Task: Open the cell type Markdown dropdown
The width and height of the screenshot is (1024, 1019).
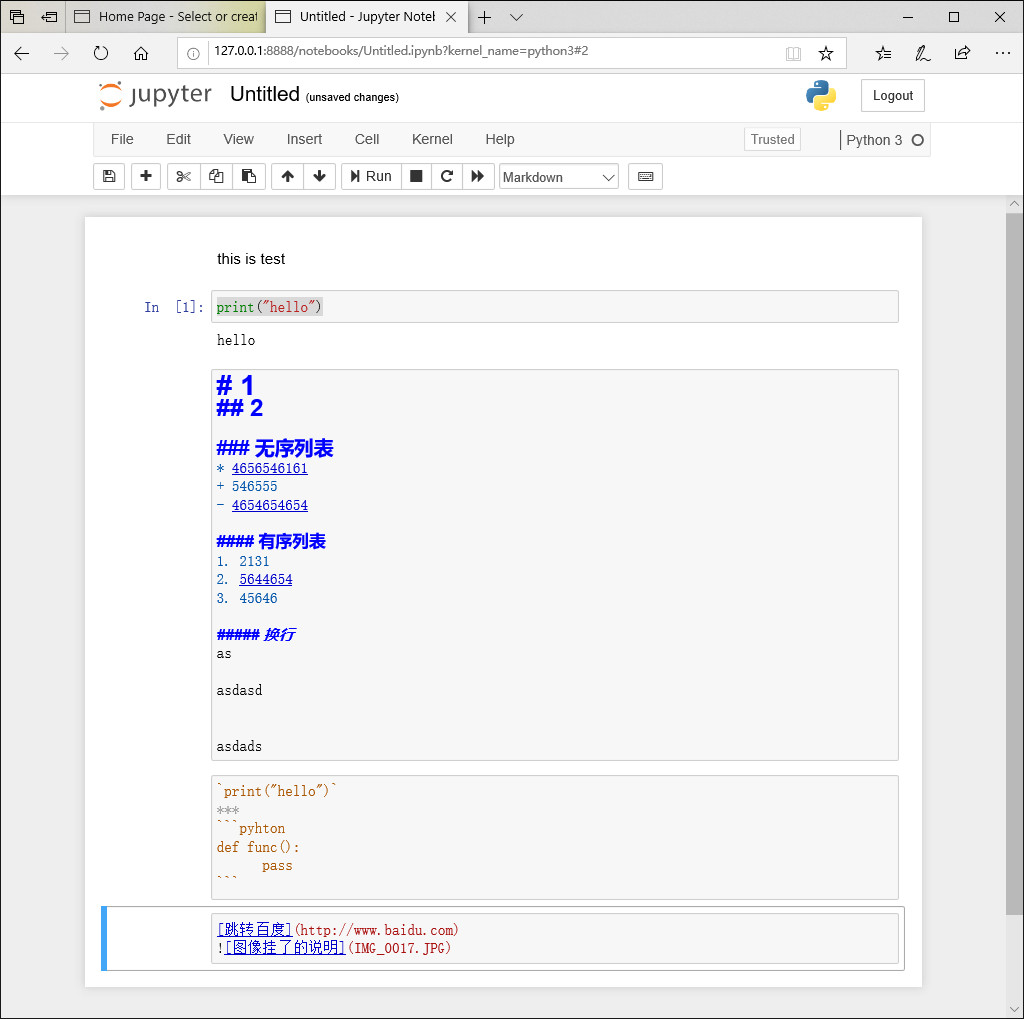Action: pyautogui.click(x=558, y=177)
